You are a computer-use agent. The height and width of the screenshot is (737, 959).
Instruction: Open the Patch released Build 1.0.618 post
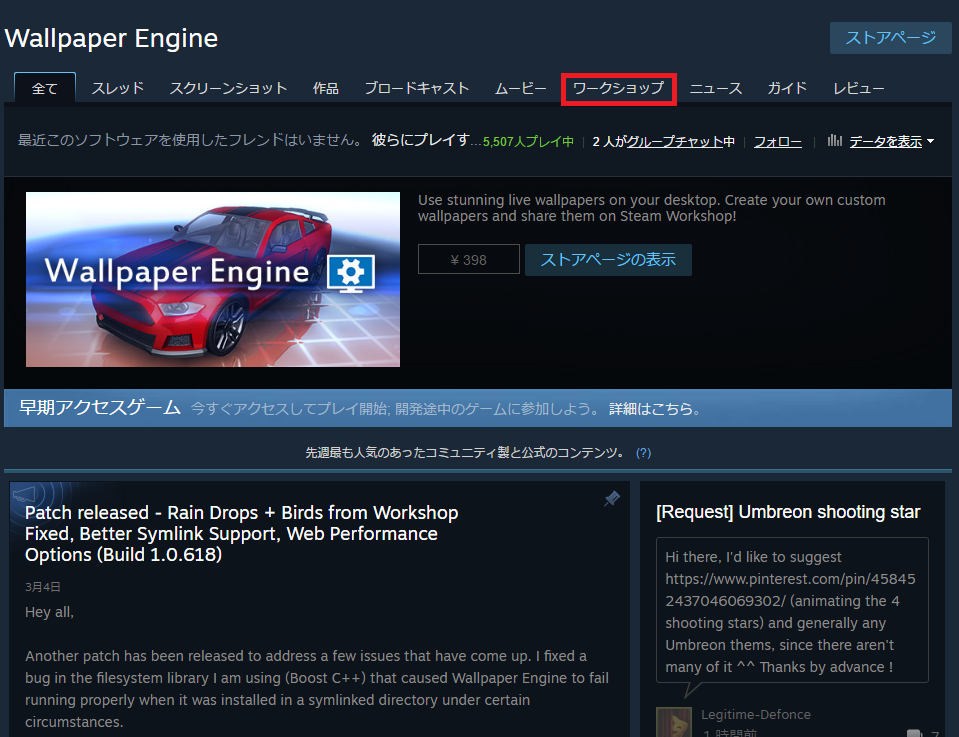click(242, 533)
